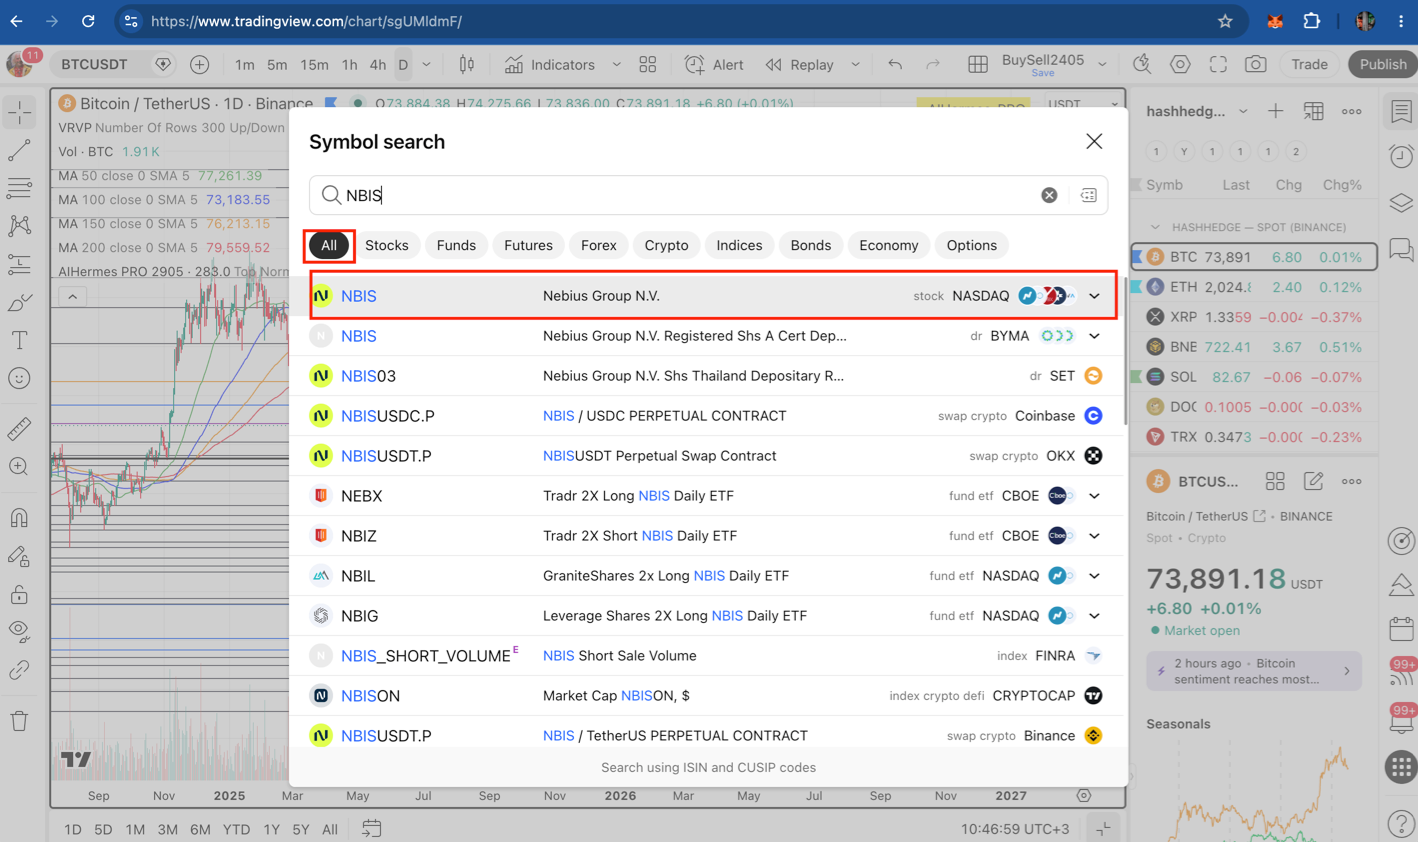Select the brush drawing tool
This screenshot has height=842, width=1419.
pyautogui.click(x=20, y=302)
